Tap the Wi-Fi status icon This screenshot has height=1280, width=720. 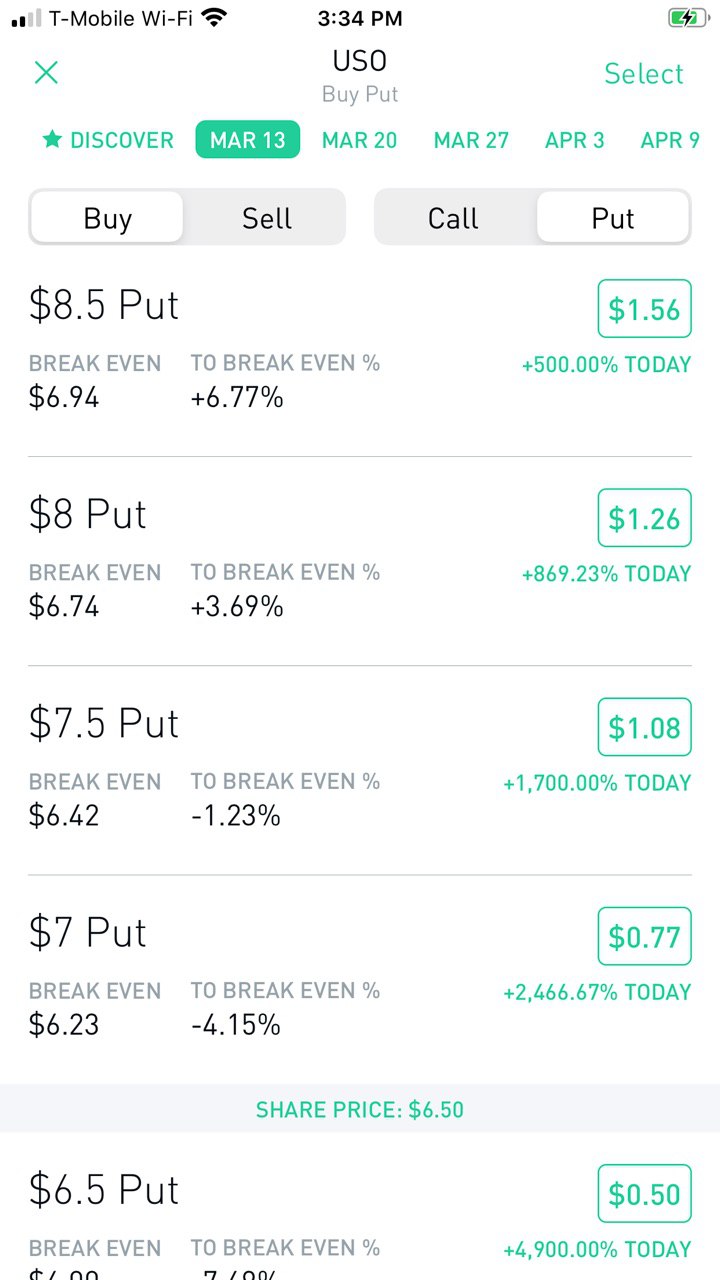pyautogui.click(x=213, y=17)
